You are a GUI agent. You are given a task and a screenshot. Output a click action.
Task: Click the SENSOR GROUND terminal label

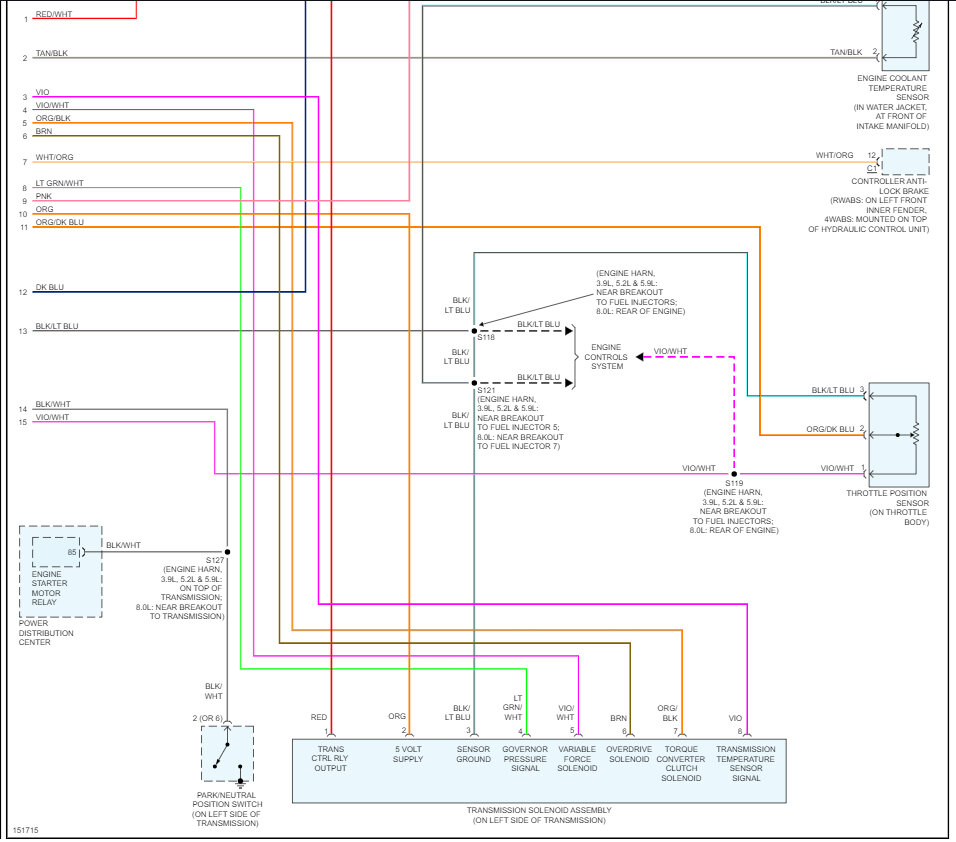click(473, 754)
